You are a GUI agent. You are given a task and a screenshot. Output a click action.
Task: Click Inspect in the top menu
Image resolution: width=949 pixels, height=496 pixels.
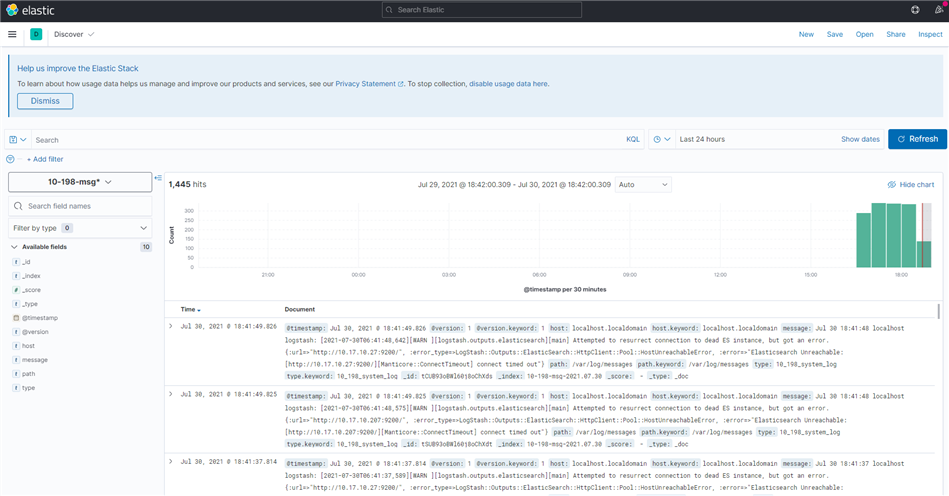[930, 34]
